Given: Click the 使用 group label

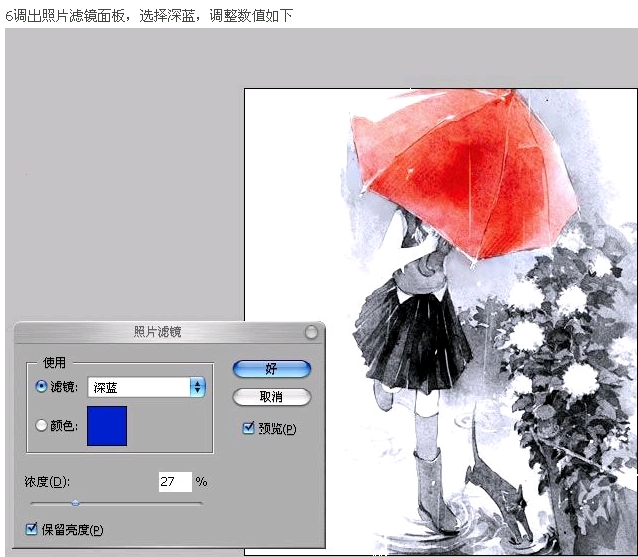Looking at the screenshot, I should point(54,362).
